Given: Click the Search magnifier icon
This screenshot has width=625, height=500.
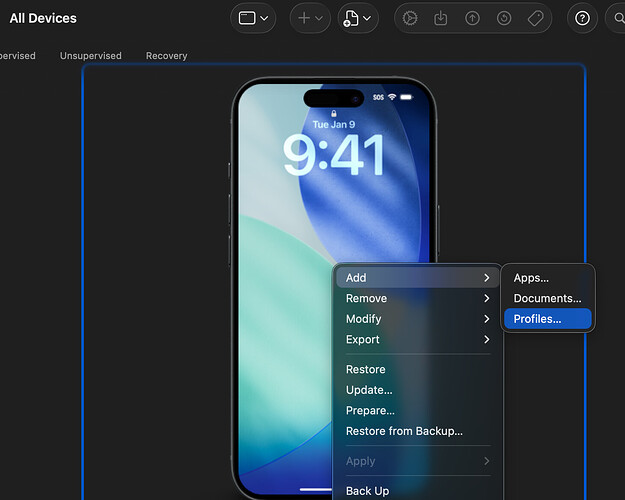Looking at the screenshot, I should 617,18.
